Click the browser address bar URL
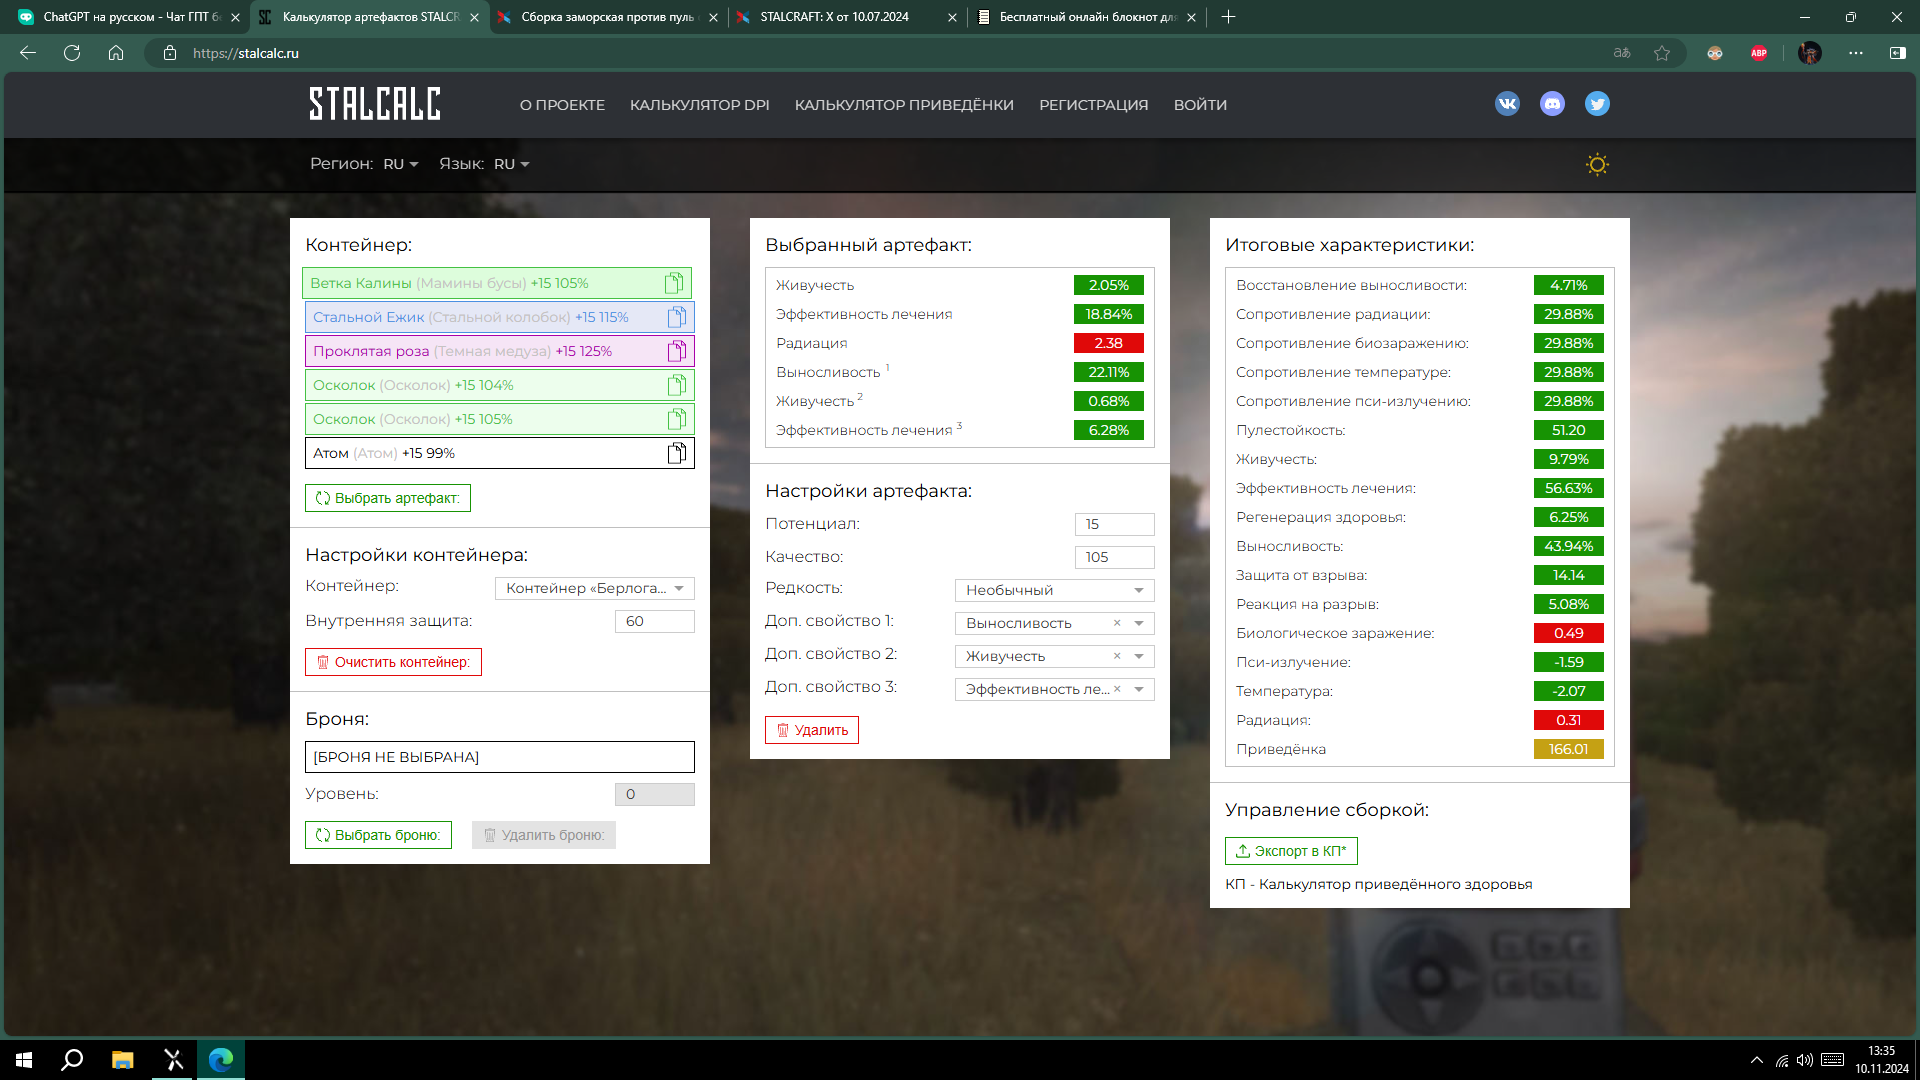Image resolution: width=1920 pixels, height=1080 pixels. 246,53
